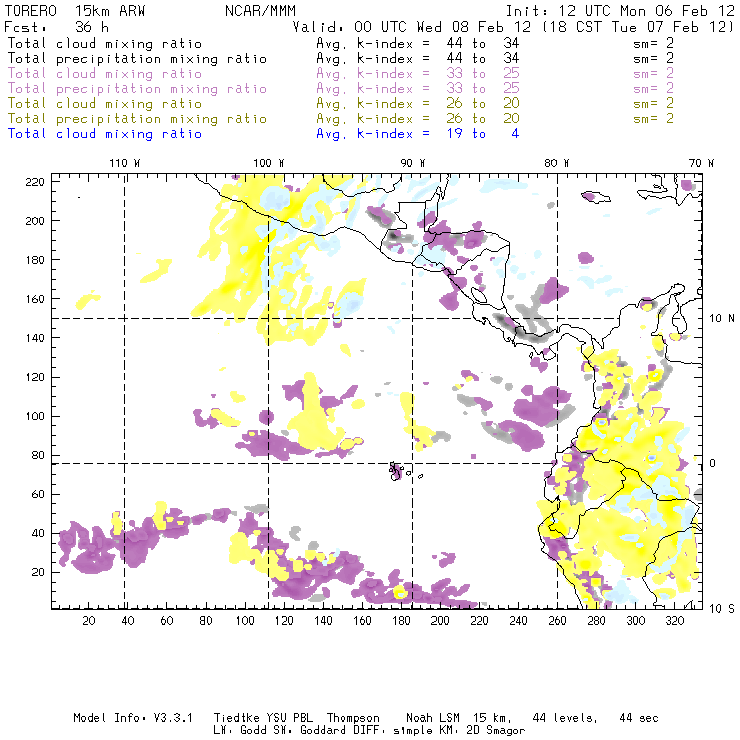Select the '10 S' latitude label
Viewport: 740px width, 740px height.
coord(722,609)
